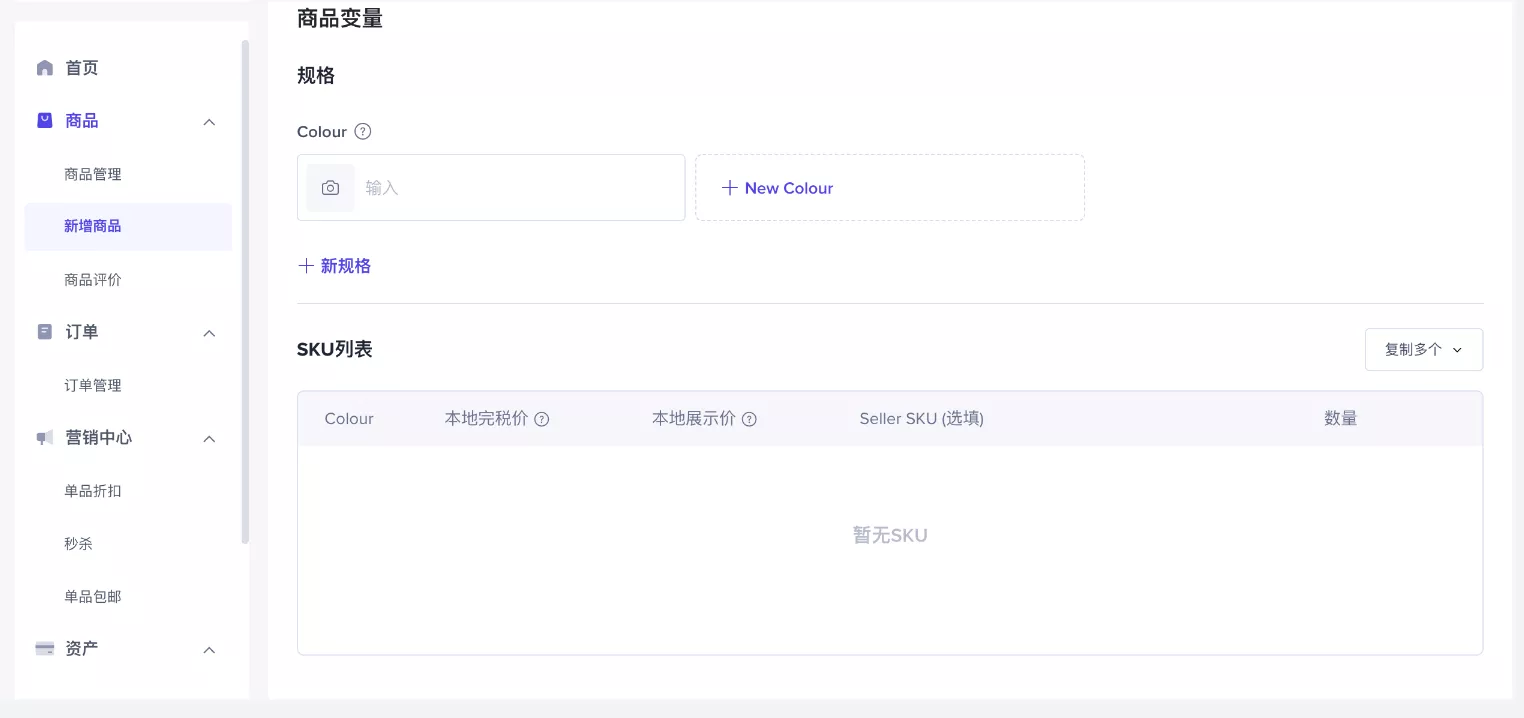This screenshot has width=1524, height=718.
Task: Click the card icon beside 资产
Action: pyautogui.click(x=45, y=649)
